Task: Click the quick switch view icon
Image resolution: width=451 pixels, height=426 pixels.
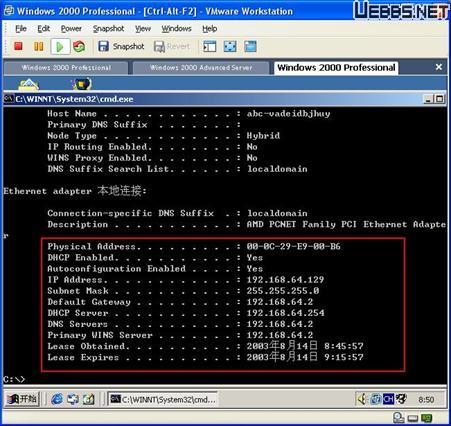Action: tap(250, 46)
